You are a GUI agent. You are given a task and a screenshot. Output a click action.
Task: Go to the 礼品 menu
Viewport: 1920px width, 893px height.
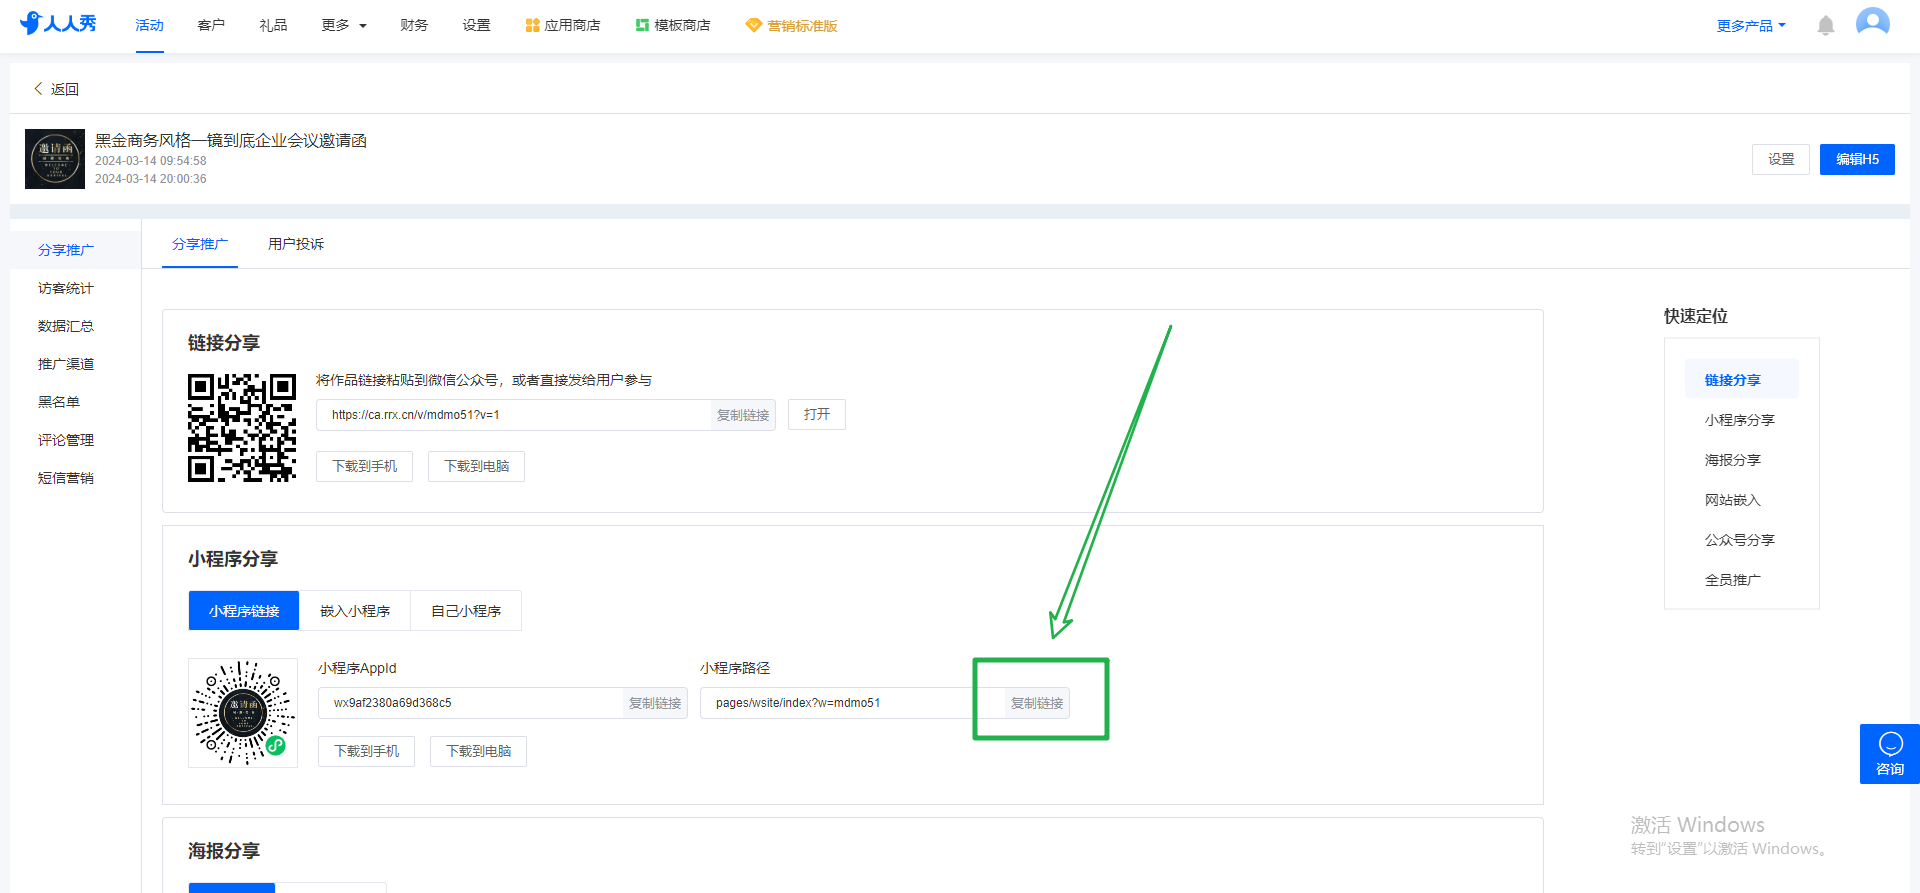273,25
